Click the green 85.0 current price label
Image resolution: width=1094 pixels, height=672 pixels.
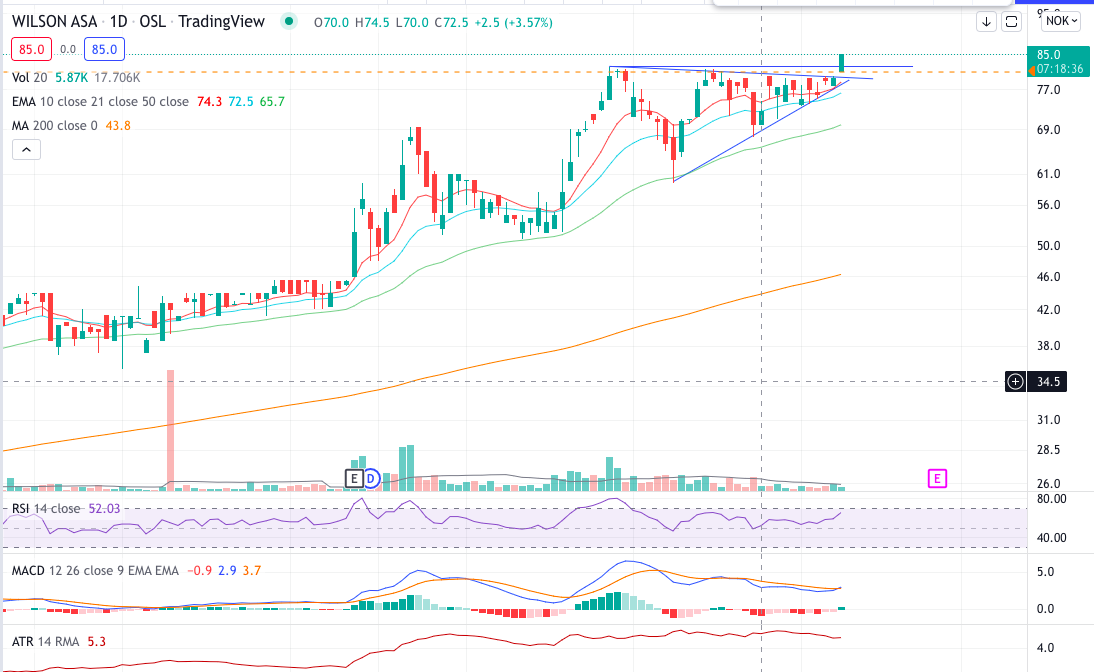1049,55
